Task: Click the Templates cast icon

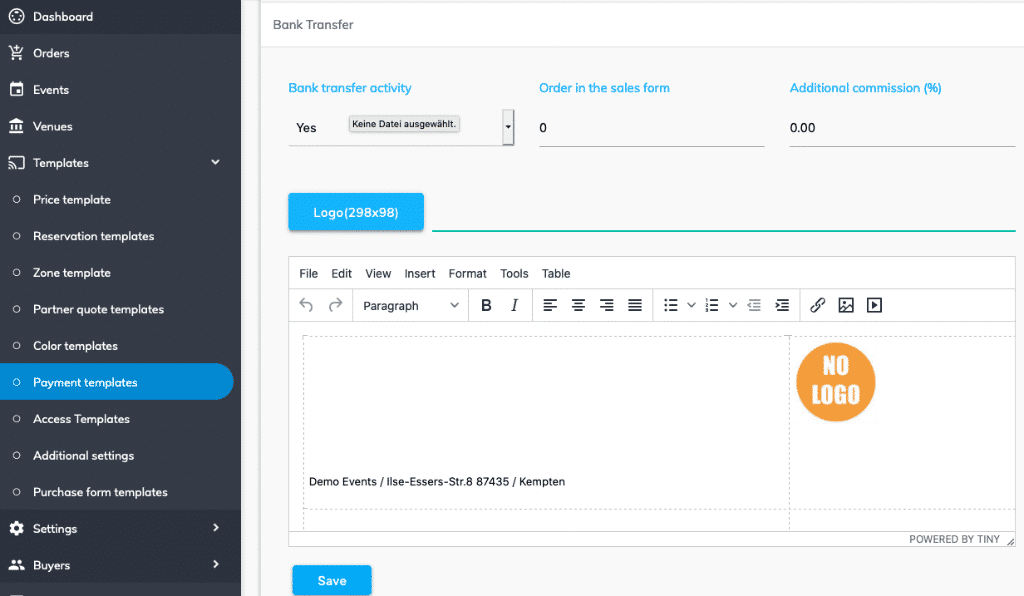Action: pos(16,163)
